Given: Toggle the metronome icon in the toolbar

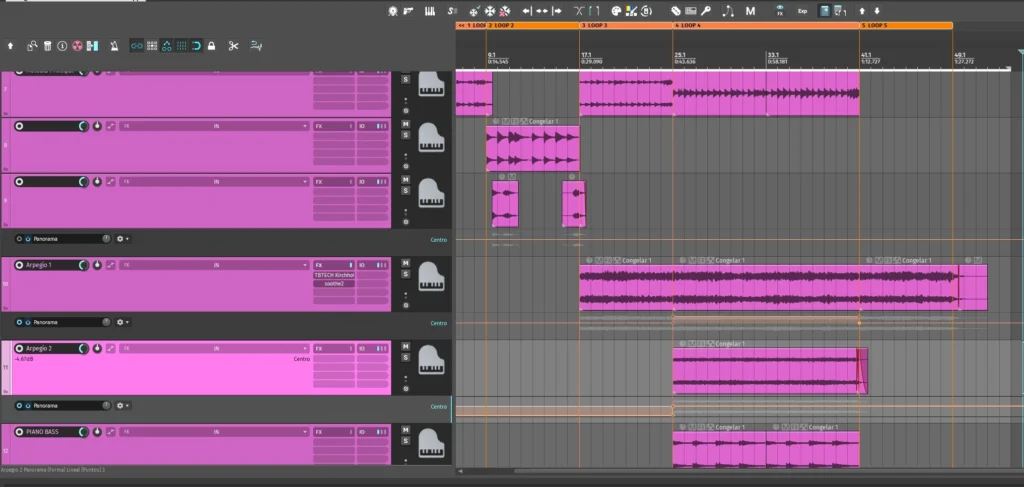Looking at the screenshot, I should coord(113,46).
